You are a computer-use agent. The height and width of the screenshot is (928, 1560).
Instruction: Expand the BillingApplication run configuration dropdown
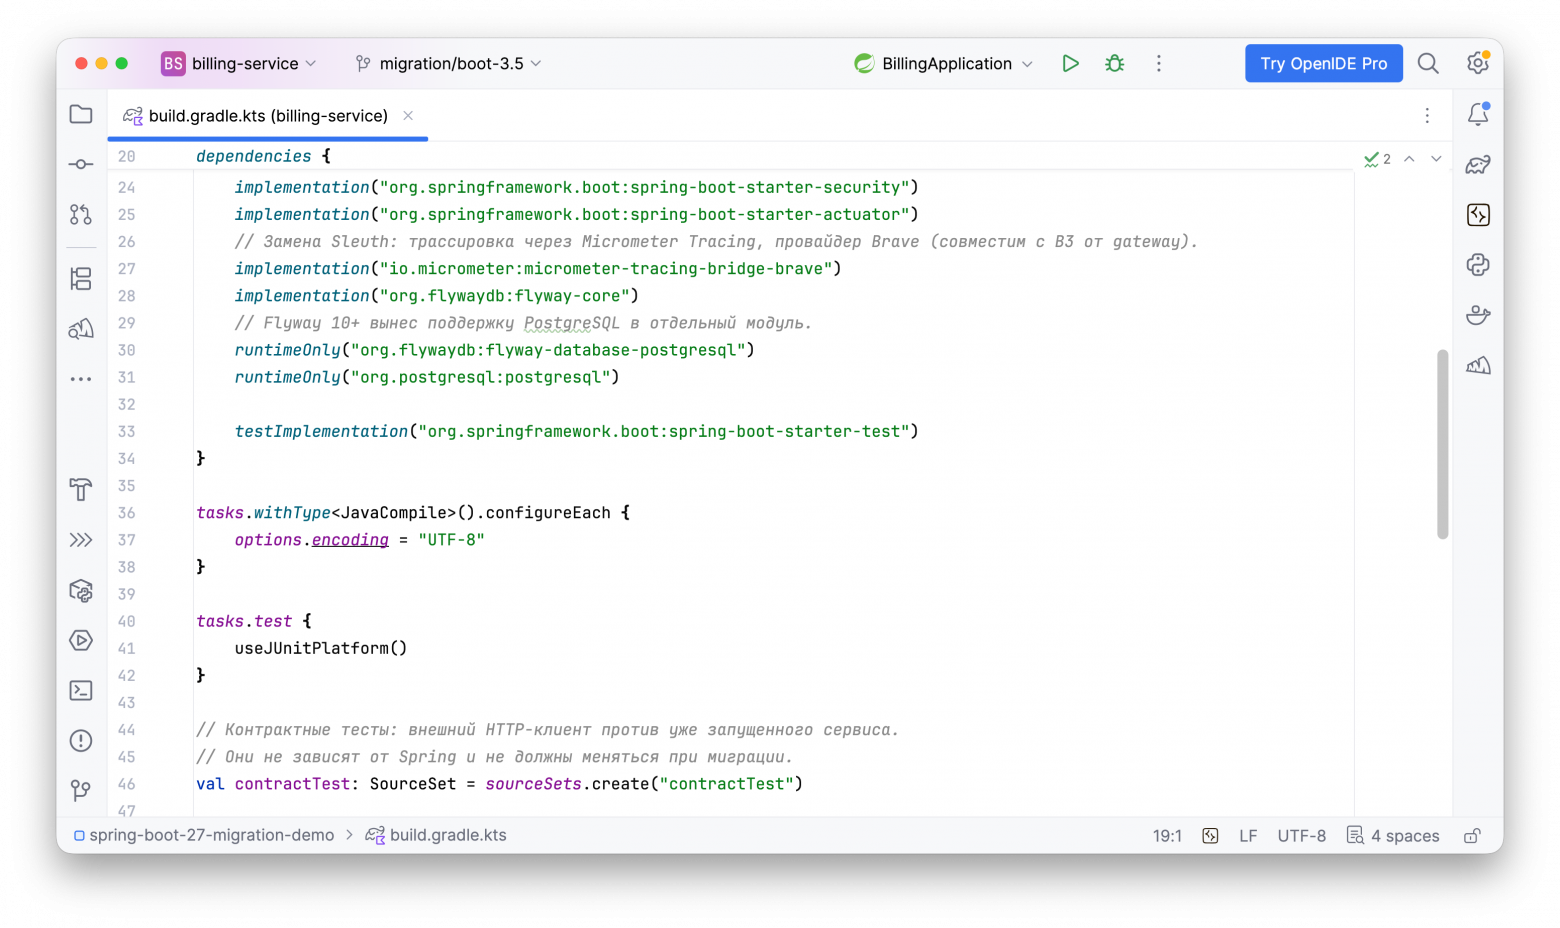tap(944, 63)
